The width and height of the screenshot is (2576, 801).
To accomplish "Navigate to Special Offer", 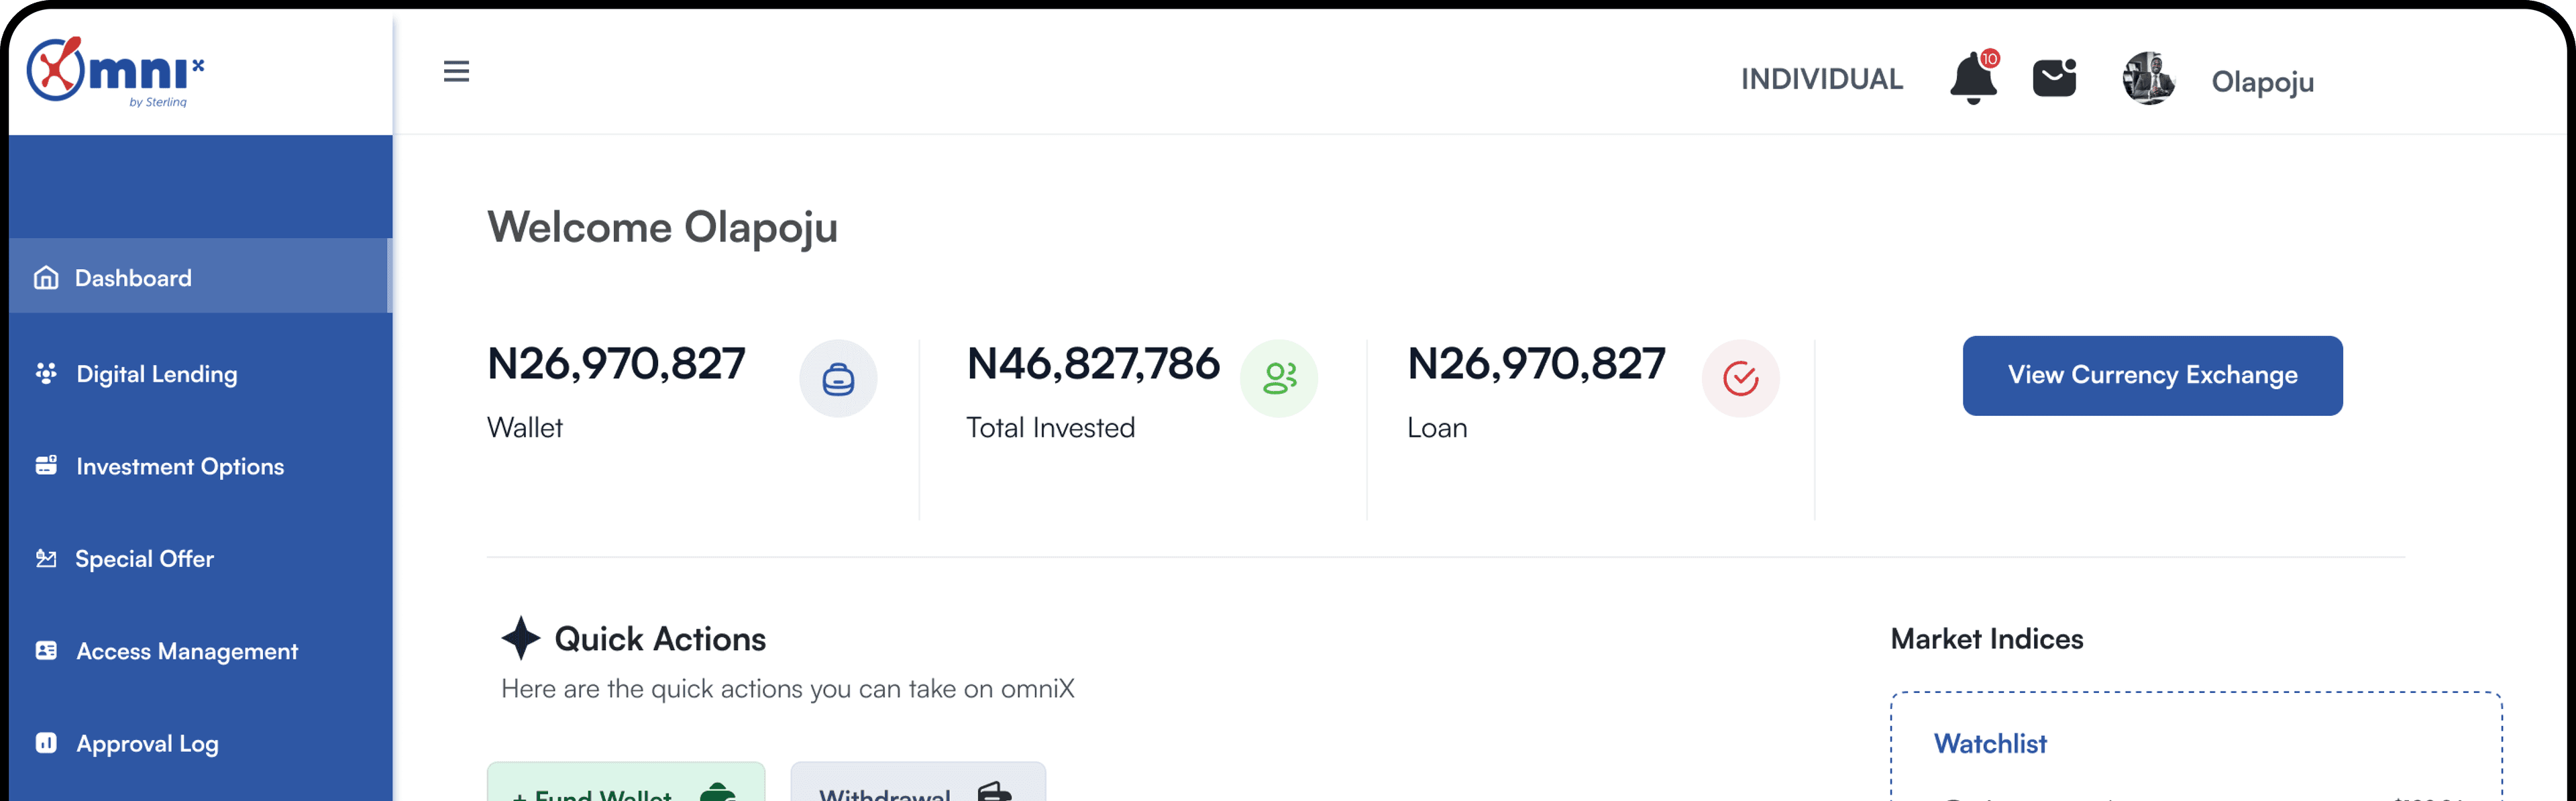I will [144, 558].
